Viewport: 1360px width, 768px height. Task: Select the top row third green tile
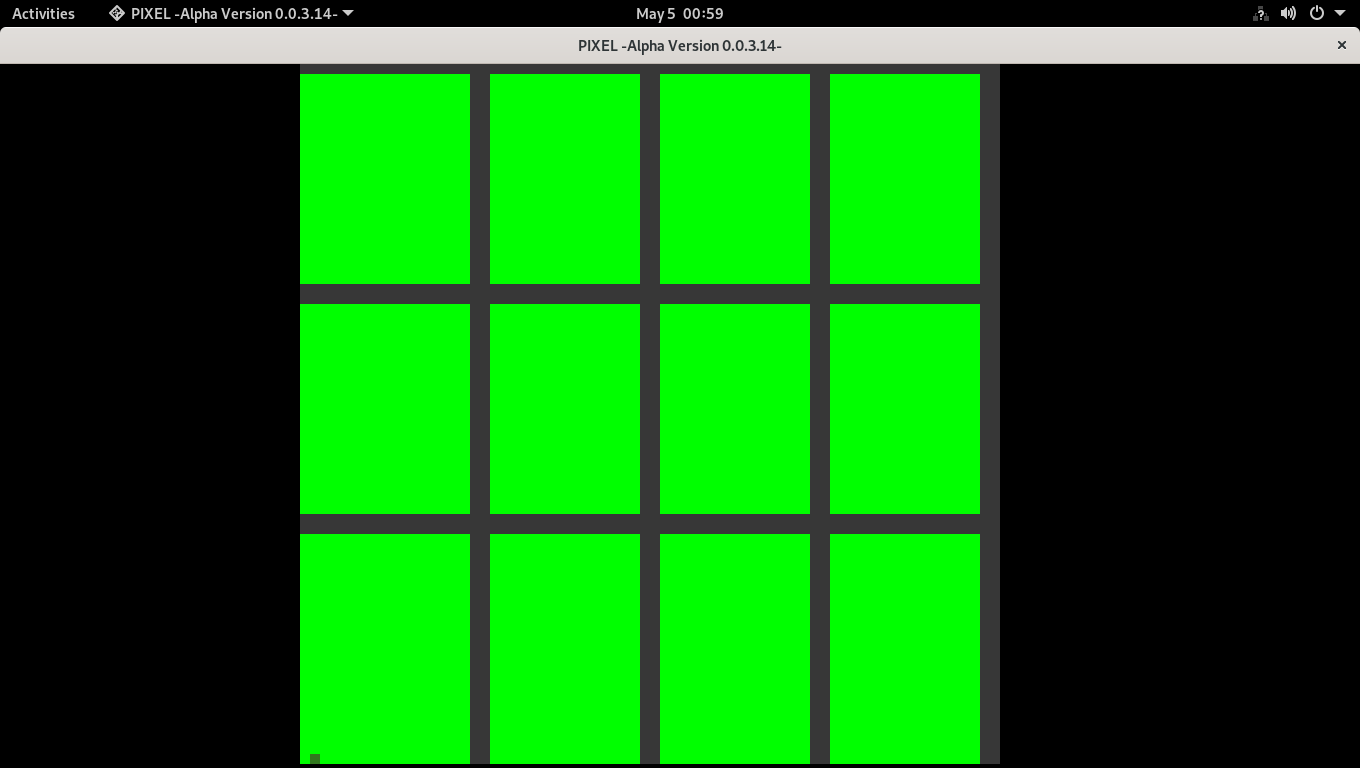[x=735, y=179]
